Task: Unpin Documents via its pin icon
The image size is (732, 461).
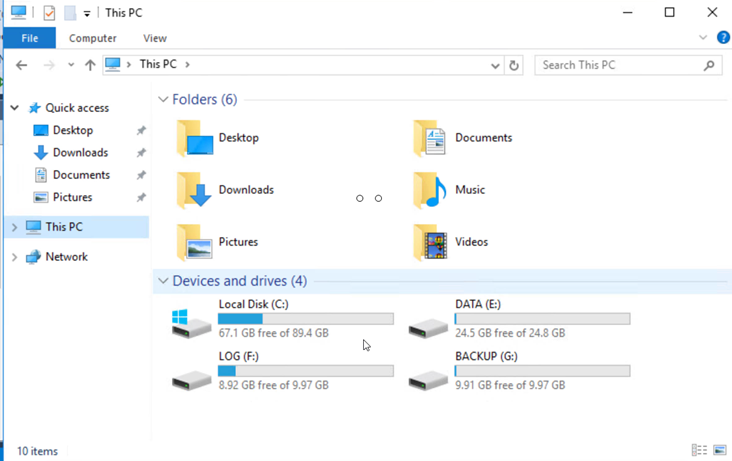Action: pos(141,175)
